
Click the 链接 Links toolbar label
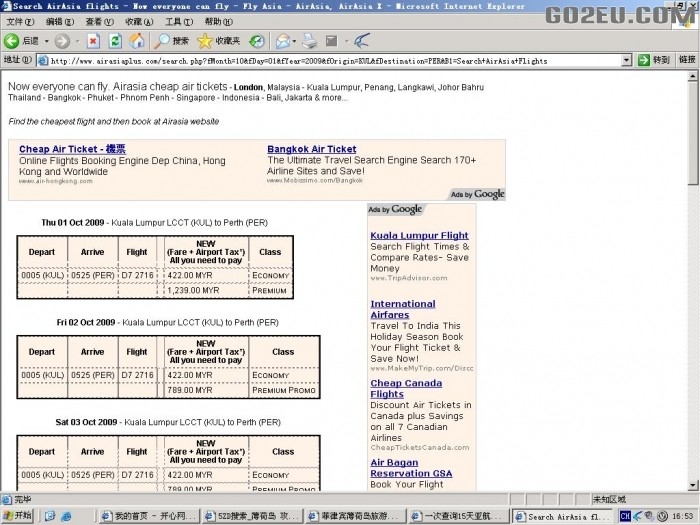pyautogui.click(x=687, y=59)
